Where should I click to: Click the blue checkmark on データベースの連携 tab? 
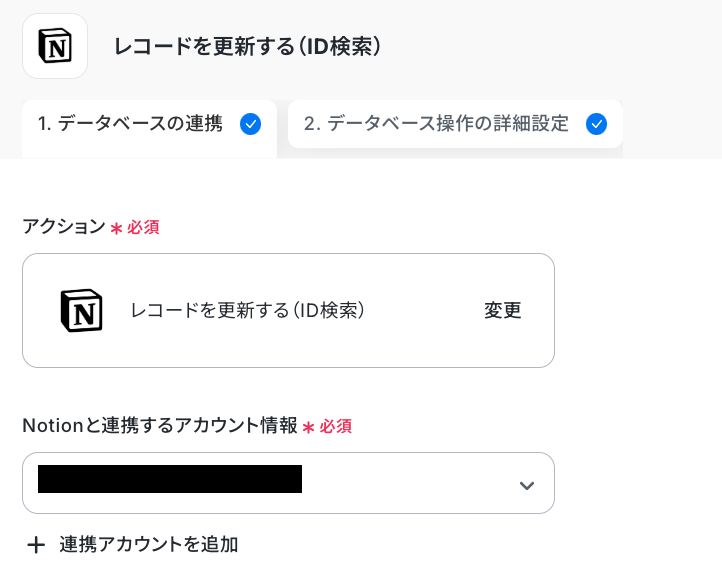coord(250,124)
